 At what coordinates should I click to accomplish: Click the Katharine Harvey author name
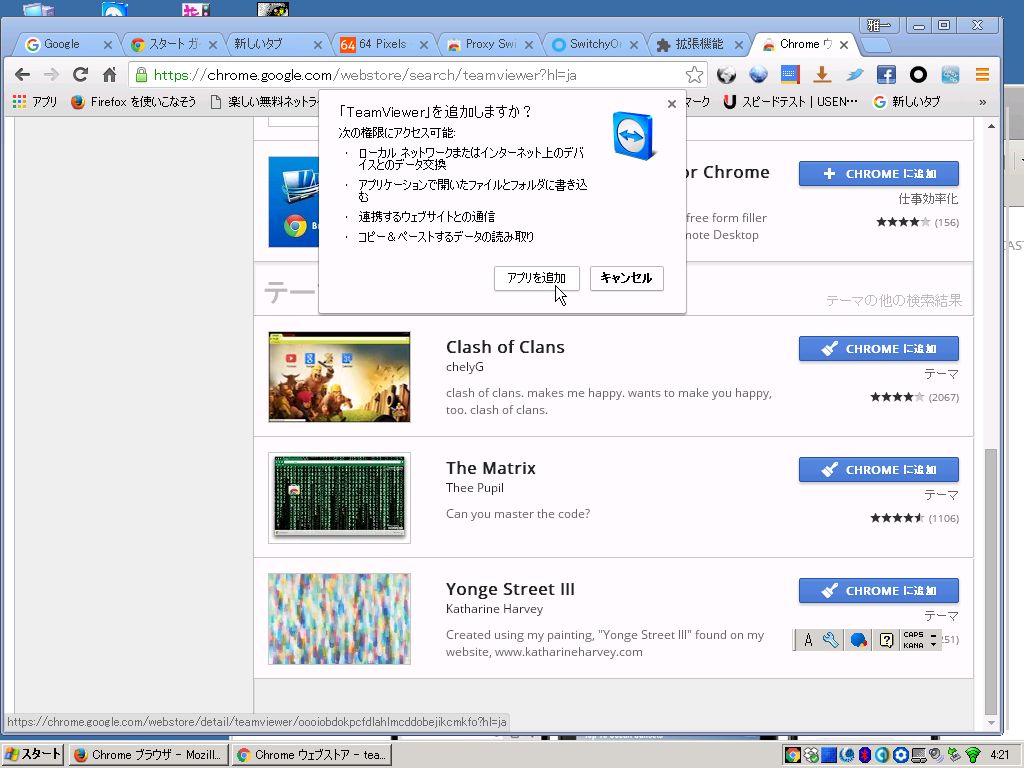point(494,609)
